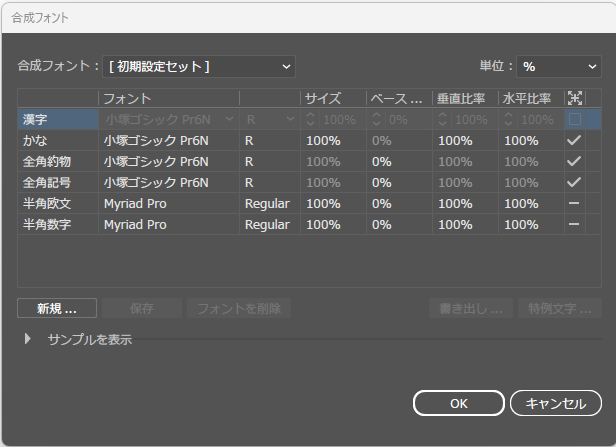Toggle the checkmark in the 全角約物 row
616x447 pixels.
574,162
